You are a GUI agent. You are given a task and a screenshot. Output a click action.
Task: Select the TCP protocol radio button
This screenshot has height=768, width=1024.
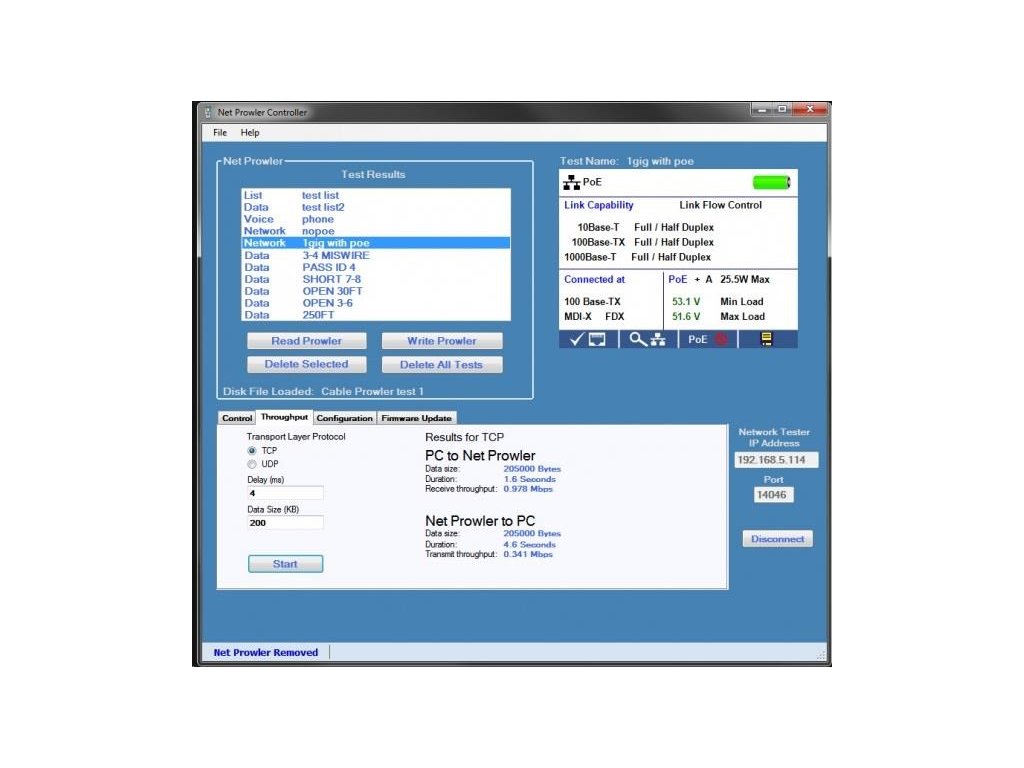click(251, 451)
